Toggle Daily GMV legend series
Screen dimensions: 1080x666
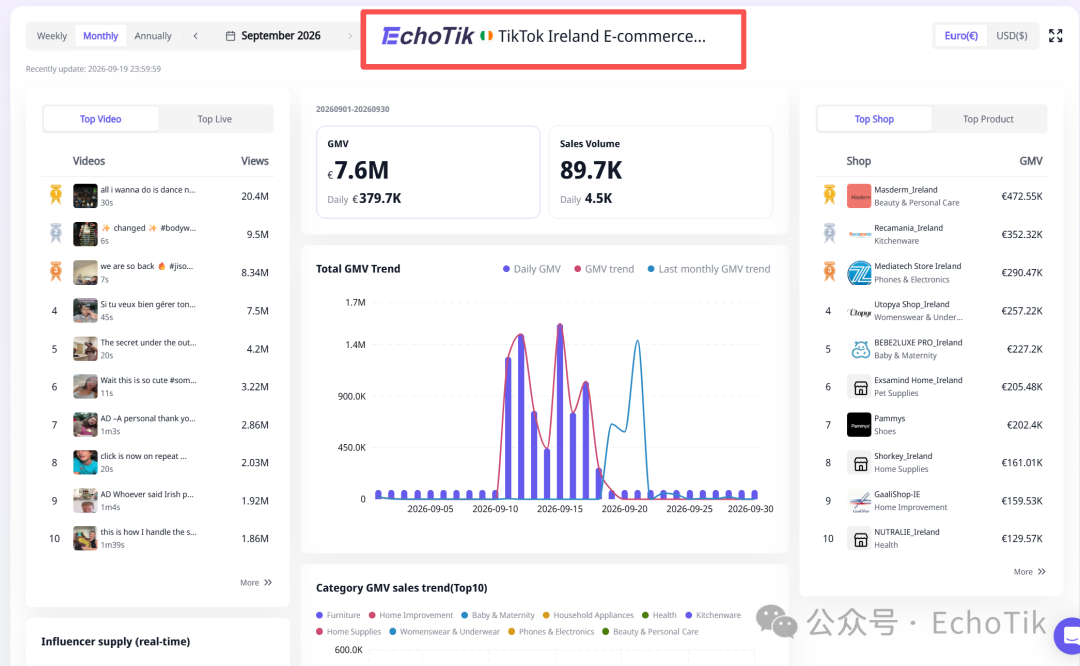tap(532, 269)
